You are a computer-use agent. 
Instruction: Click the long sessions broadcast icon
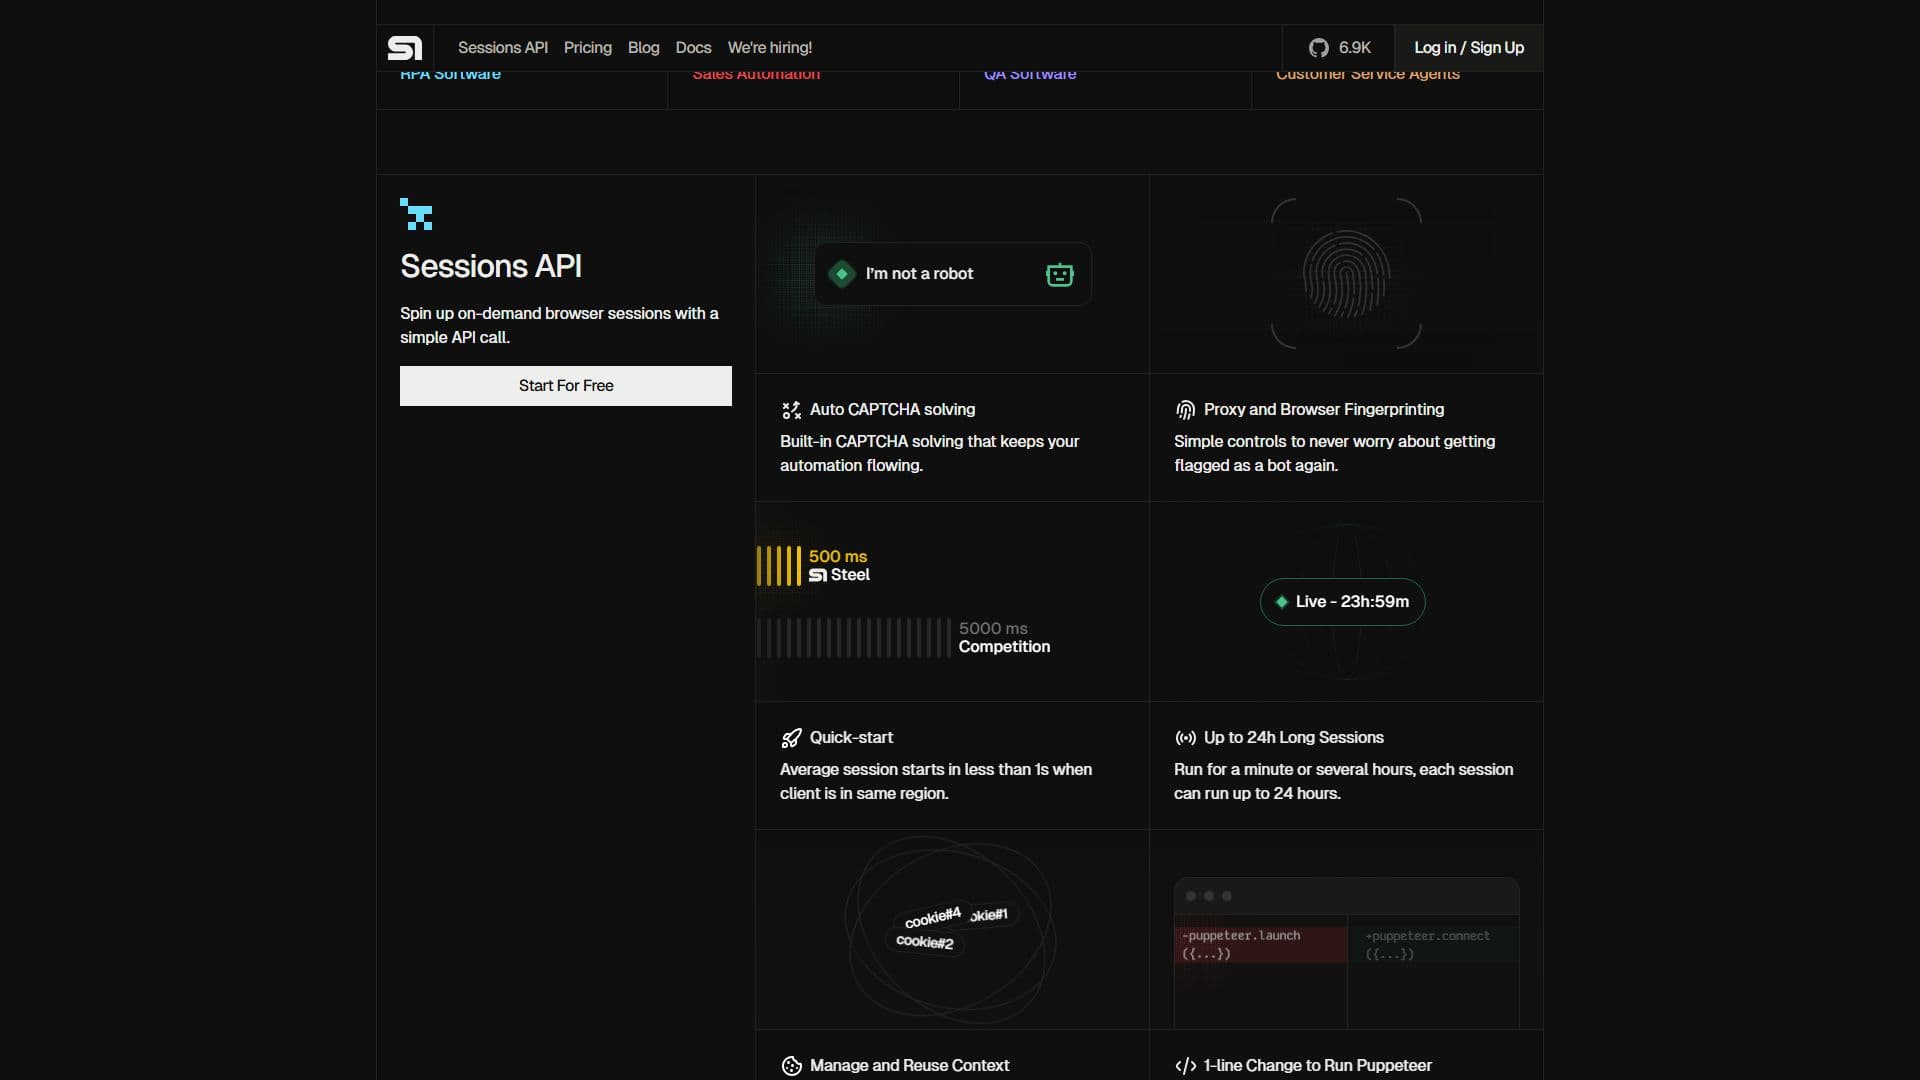point(1185,738)
